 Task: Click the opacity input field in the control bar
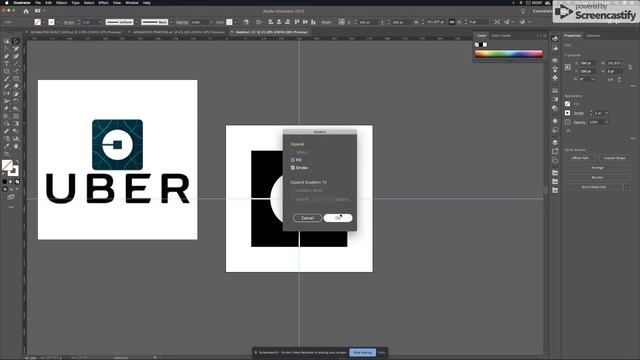point(199,22)
